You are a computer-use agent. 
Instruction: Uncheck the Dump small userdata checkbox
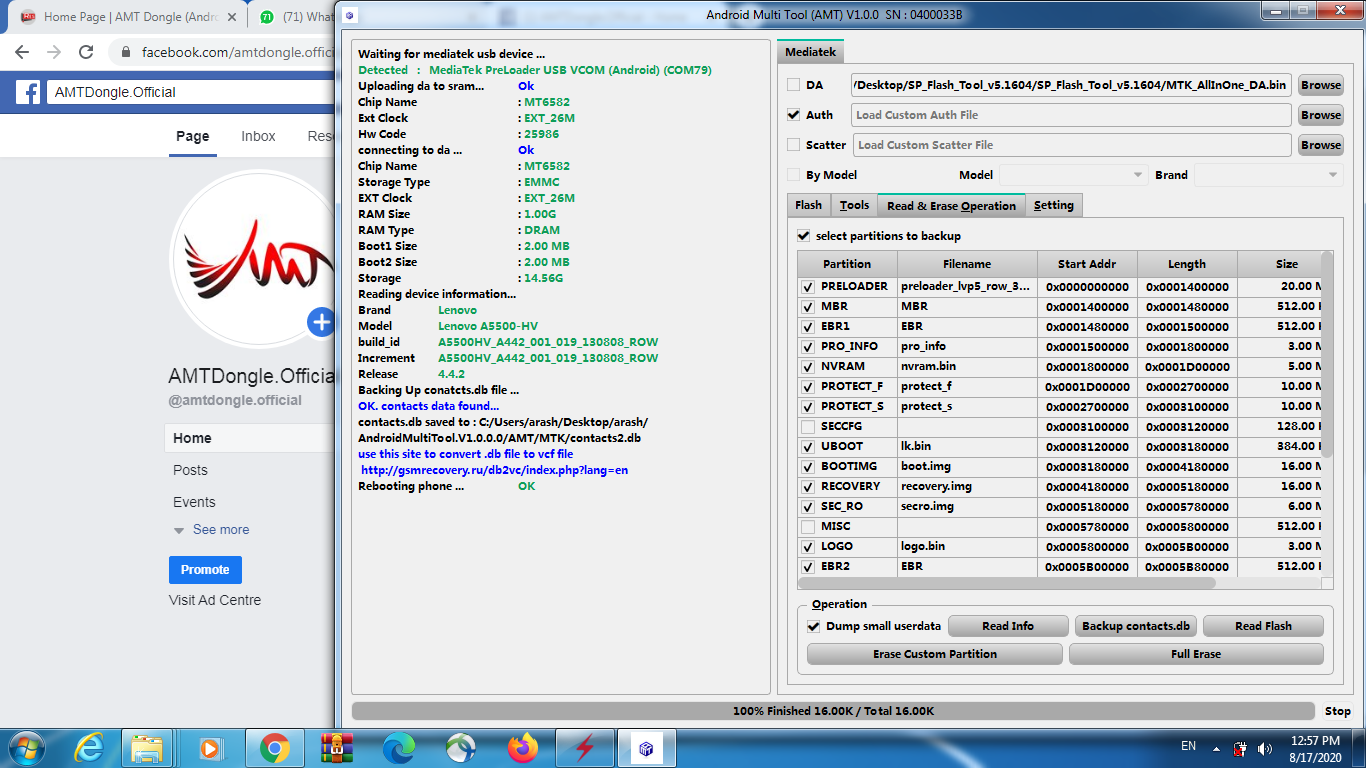814,626
